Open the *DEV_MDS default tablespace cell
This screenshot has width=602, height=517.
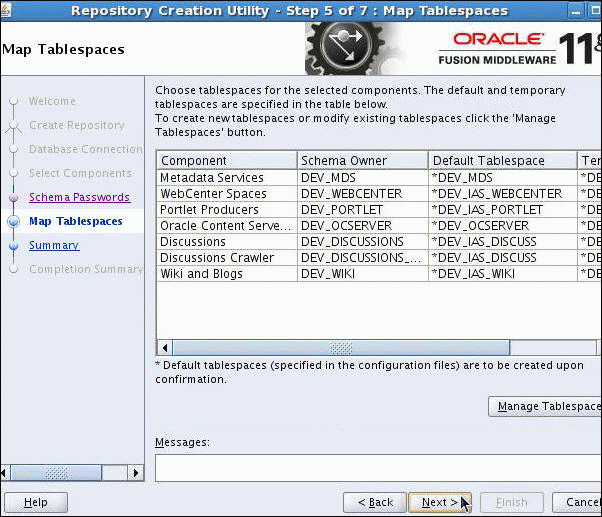coord(503,178)
